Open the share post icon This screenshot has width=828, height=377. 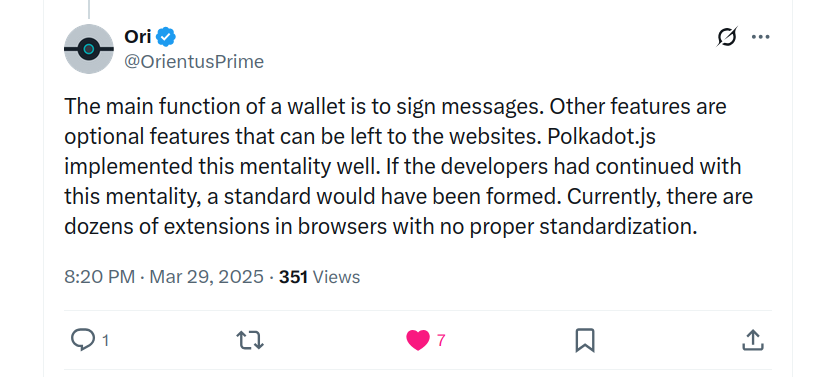[x=753, y=340]
